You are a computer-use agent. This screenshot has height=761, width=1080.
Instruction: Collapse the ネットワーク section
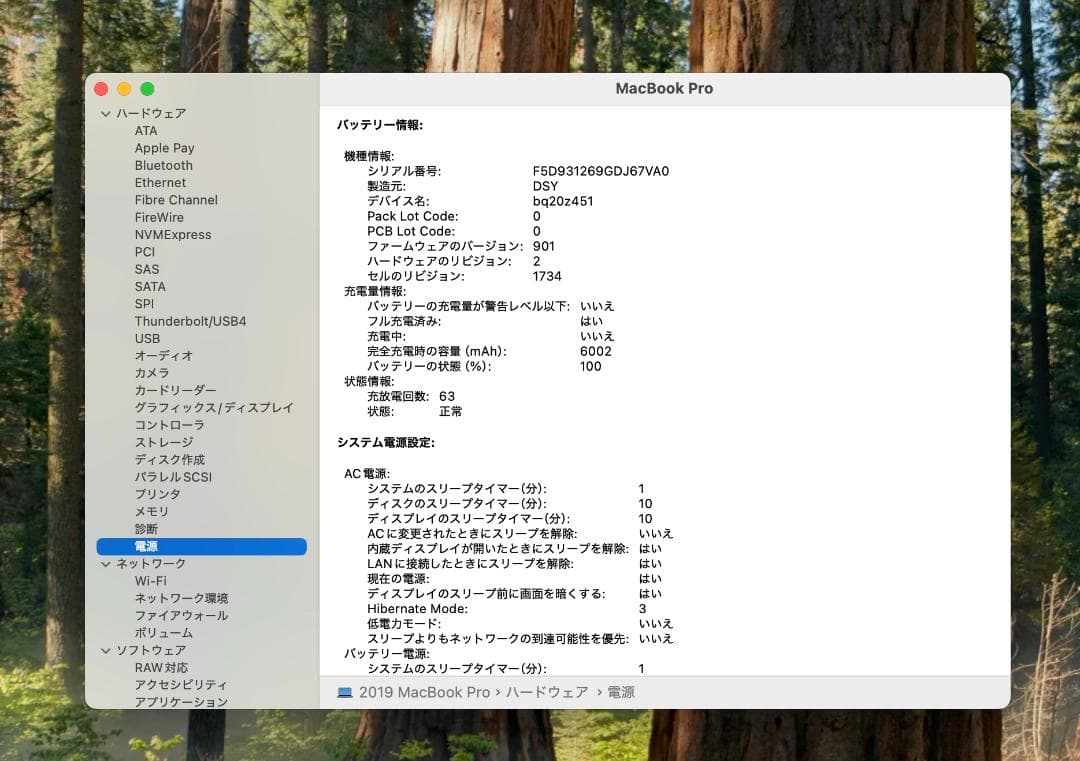click(106, 563)
